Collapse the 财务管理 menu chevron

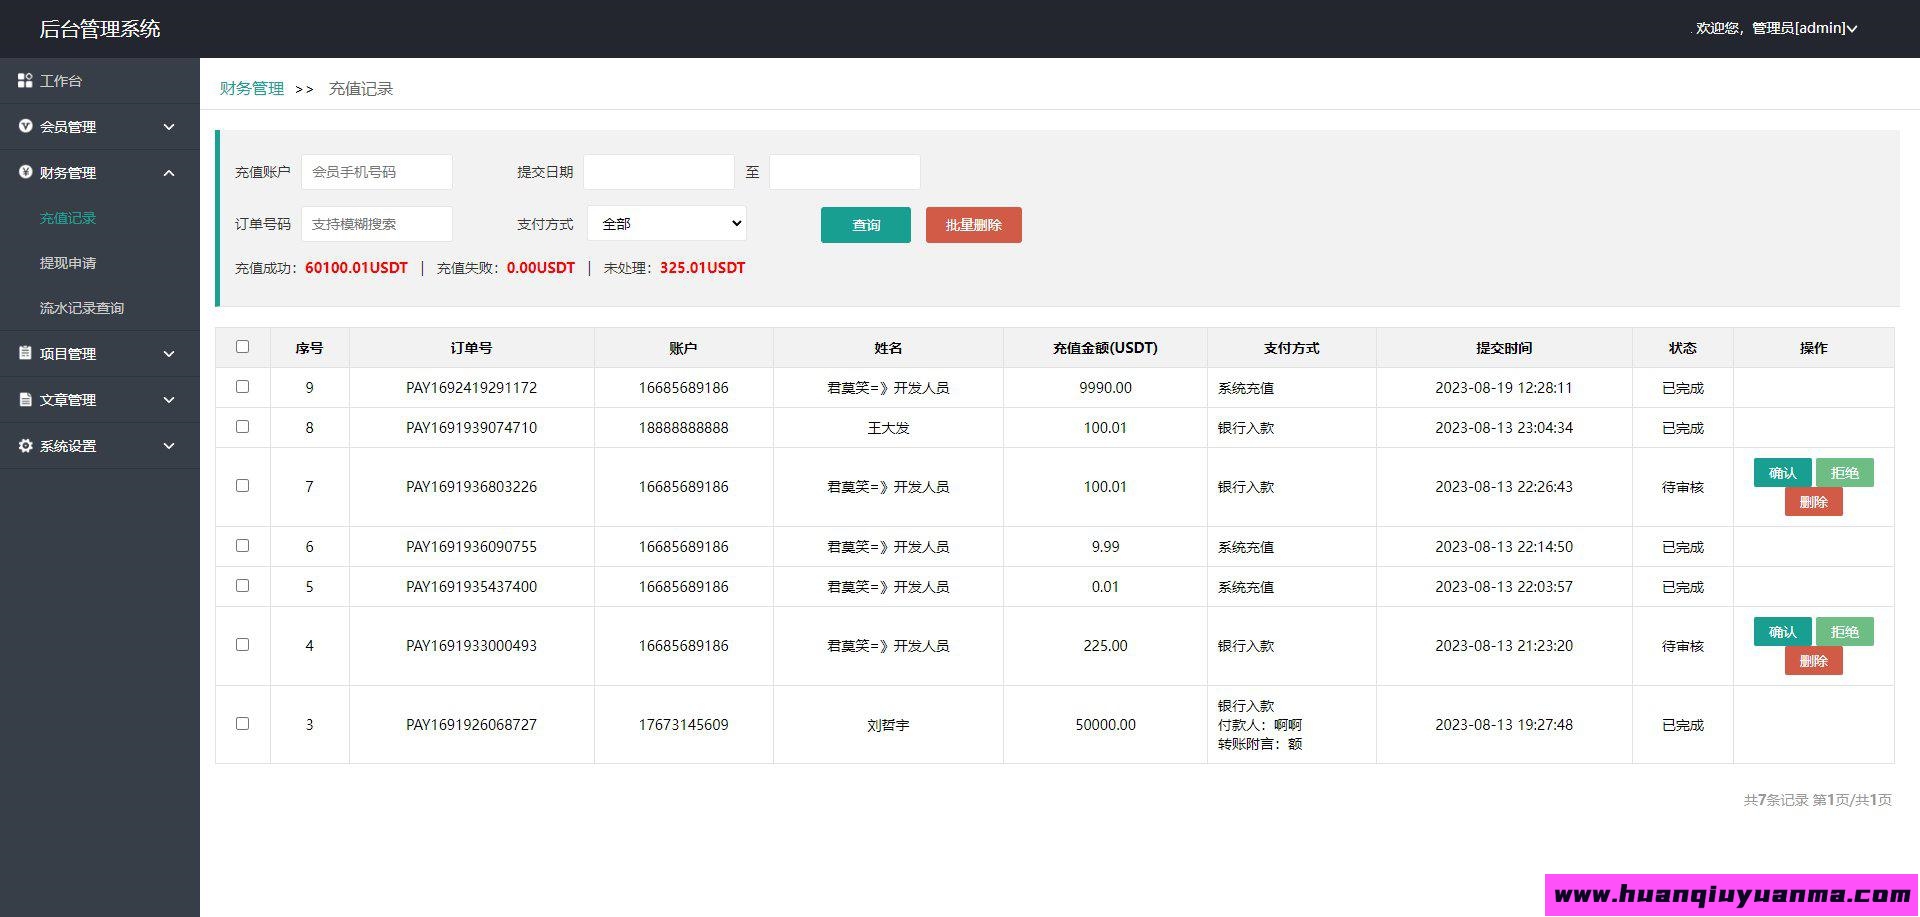pyautogui.click(x=169, y=173)
